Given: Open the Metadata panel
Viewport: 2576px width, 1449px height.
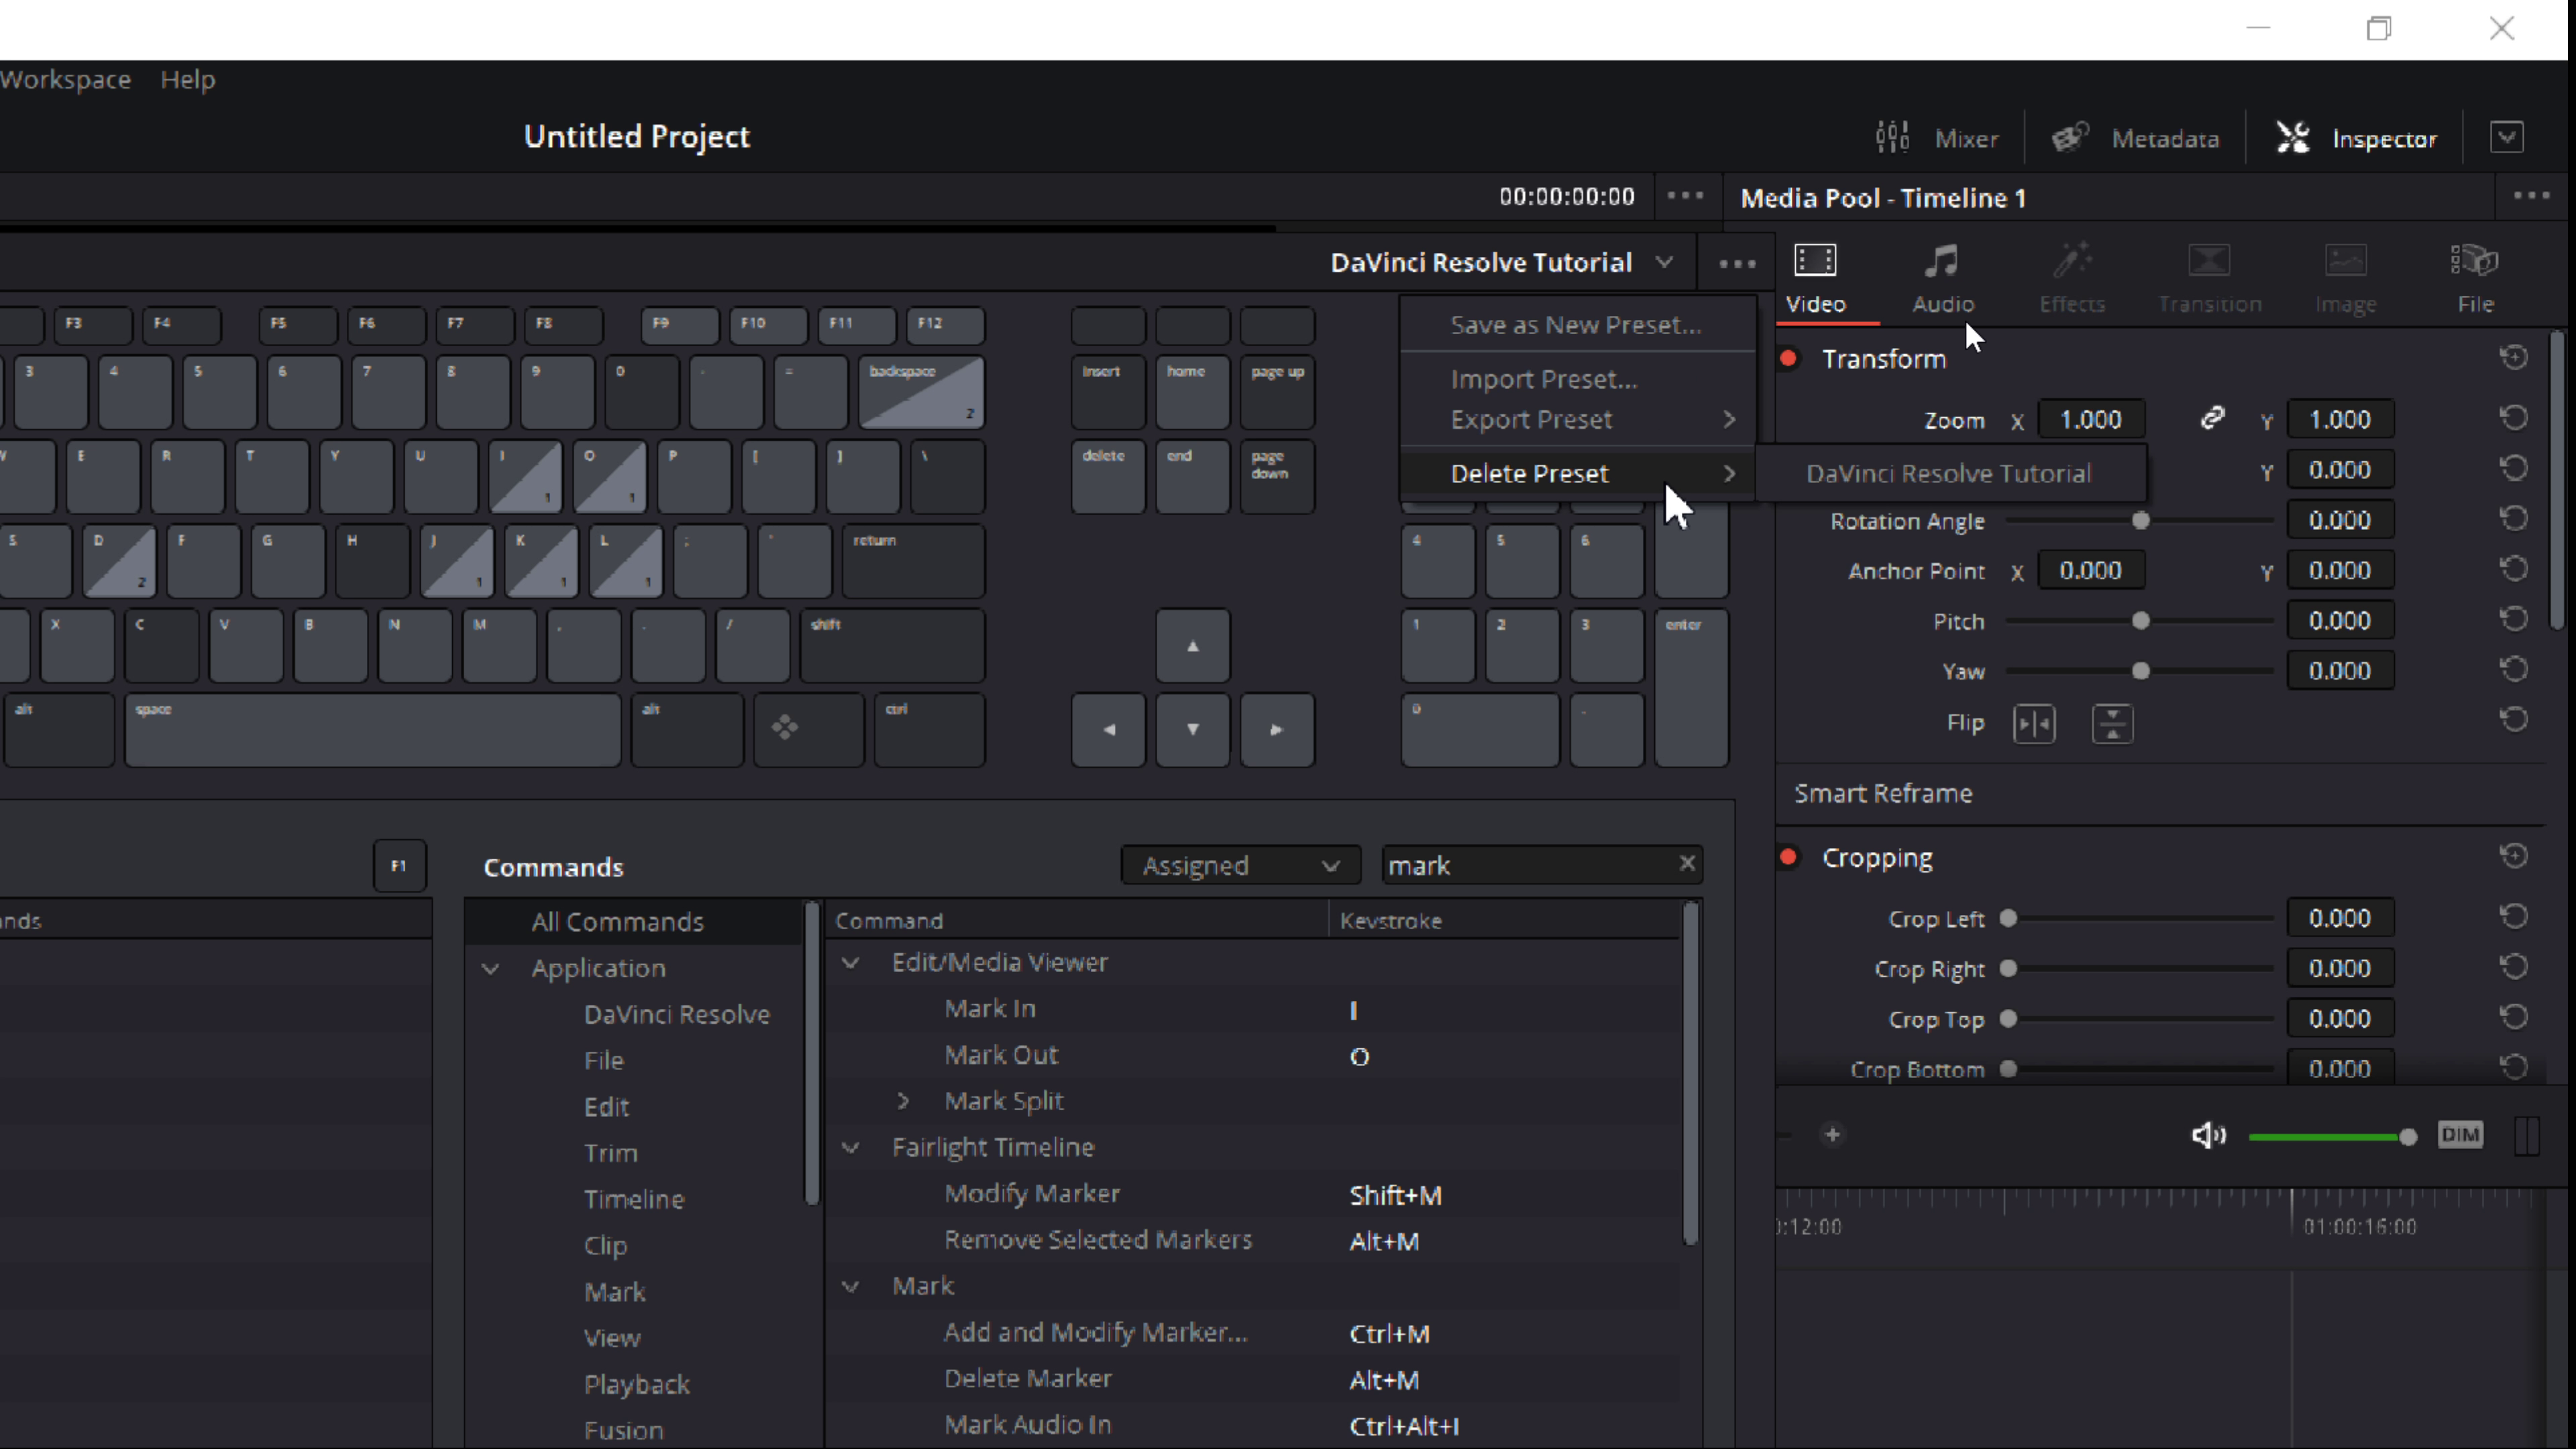Looking at the screenshot, I should pos(2135,138).
